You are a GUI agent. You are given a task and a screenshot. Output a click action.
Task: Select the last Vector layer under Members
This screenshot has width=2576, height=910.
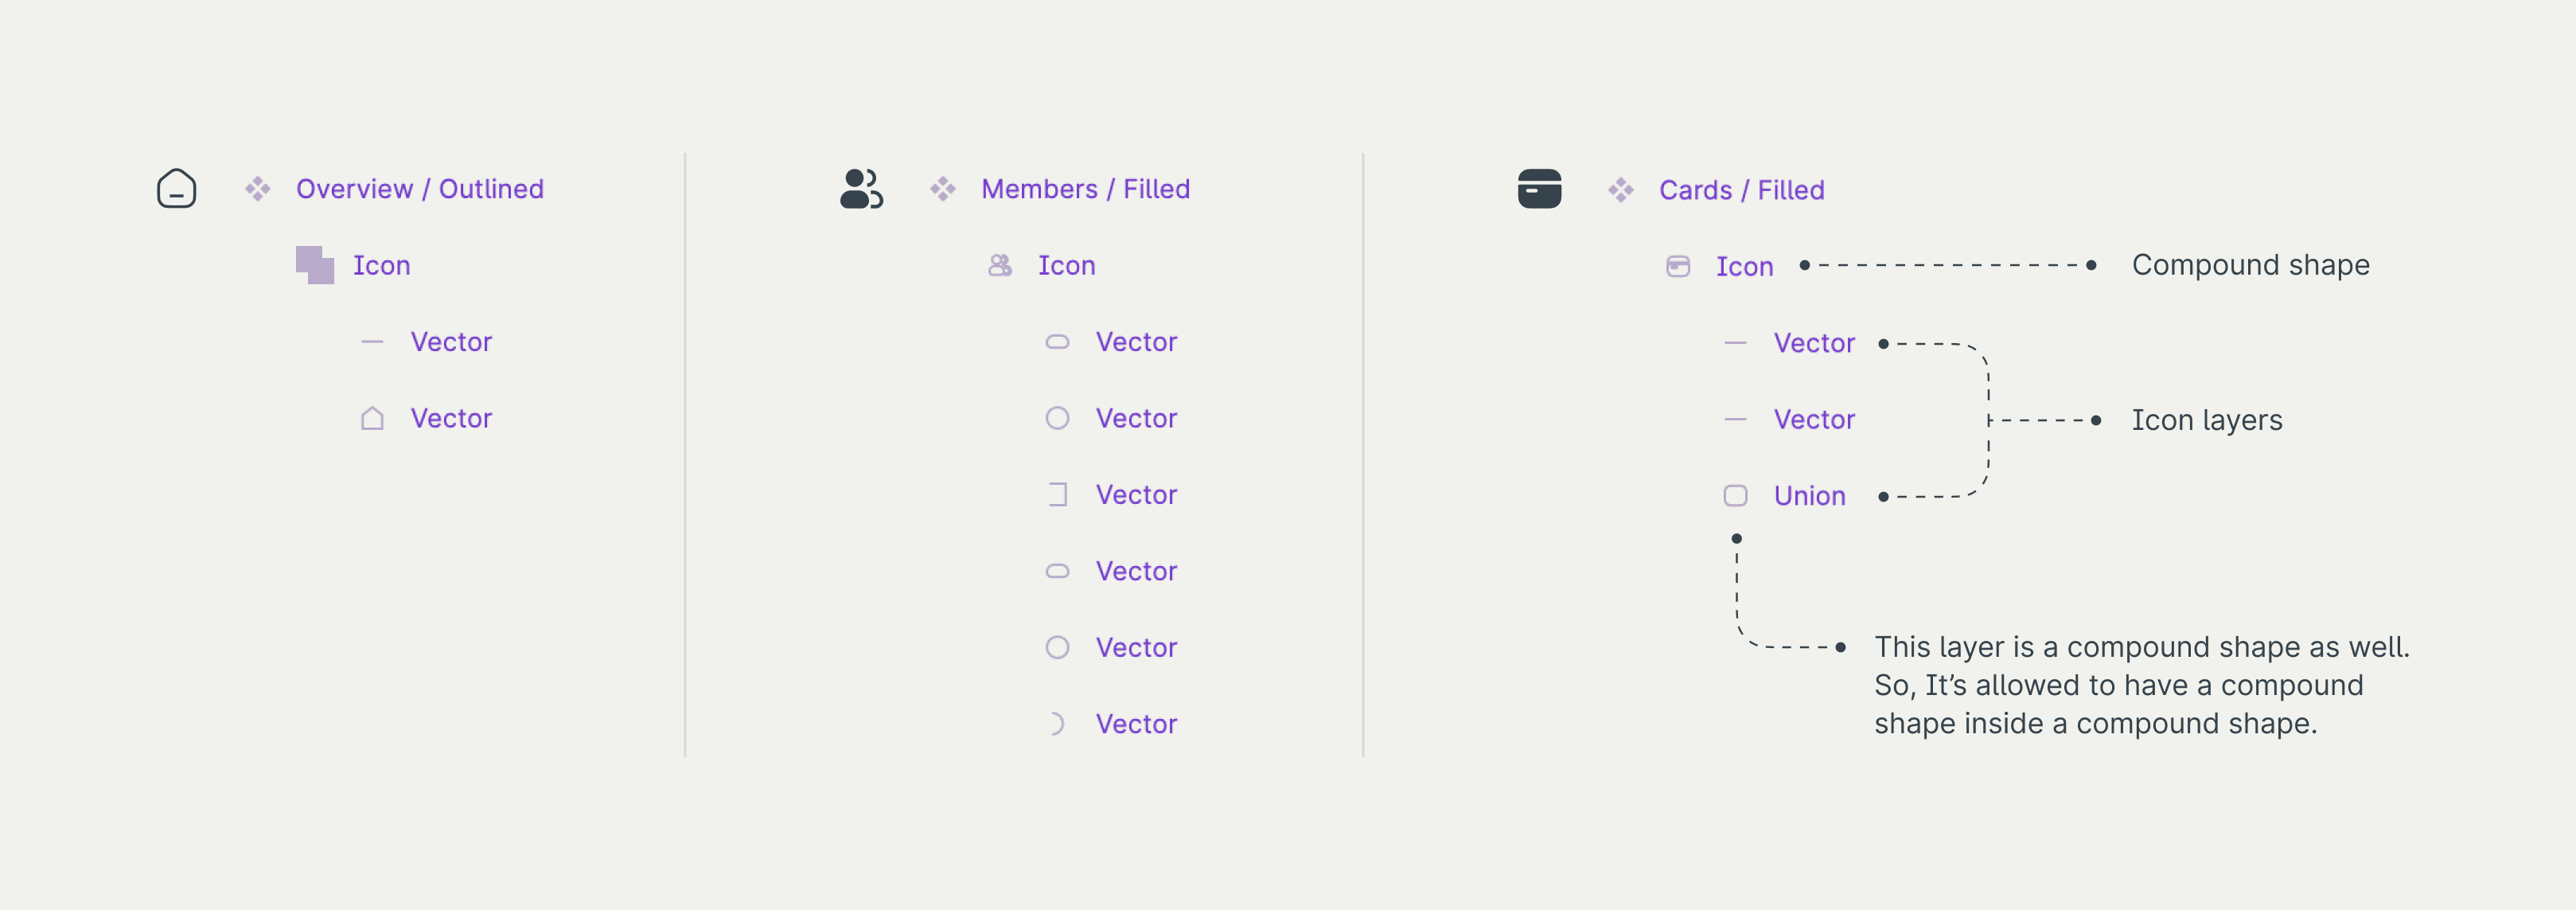tap(1136, 724)
